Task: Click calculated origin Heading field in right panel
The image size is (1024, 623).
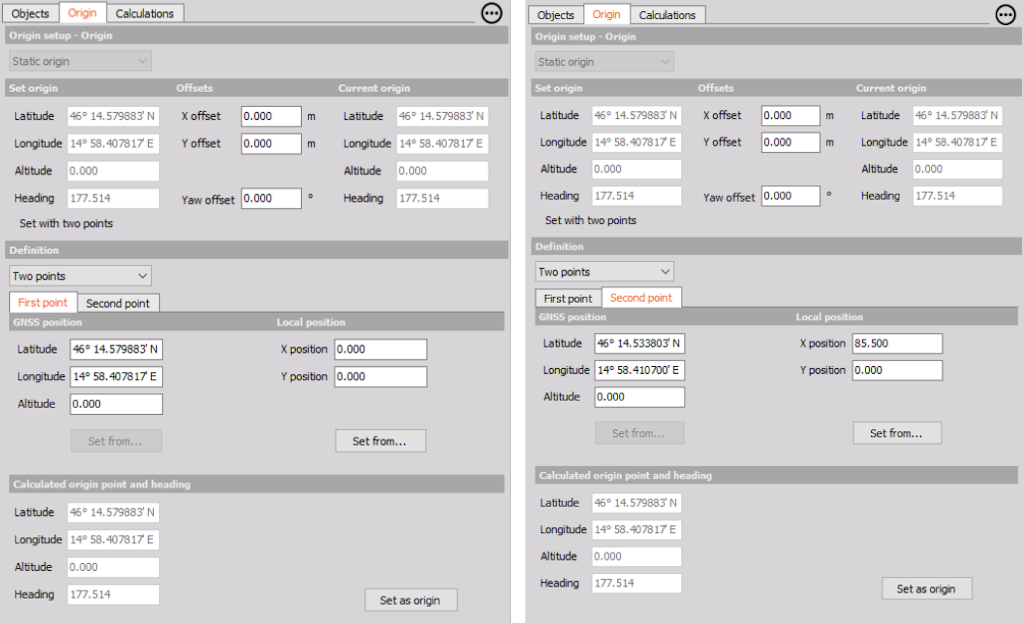Action: [637, 583]
